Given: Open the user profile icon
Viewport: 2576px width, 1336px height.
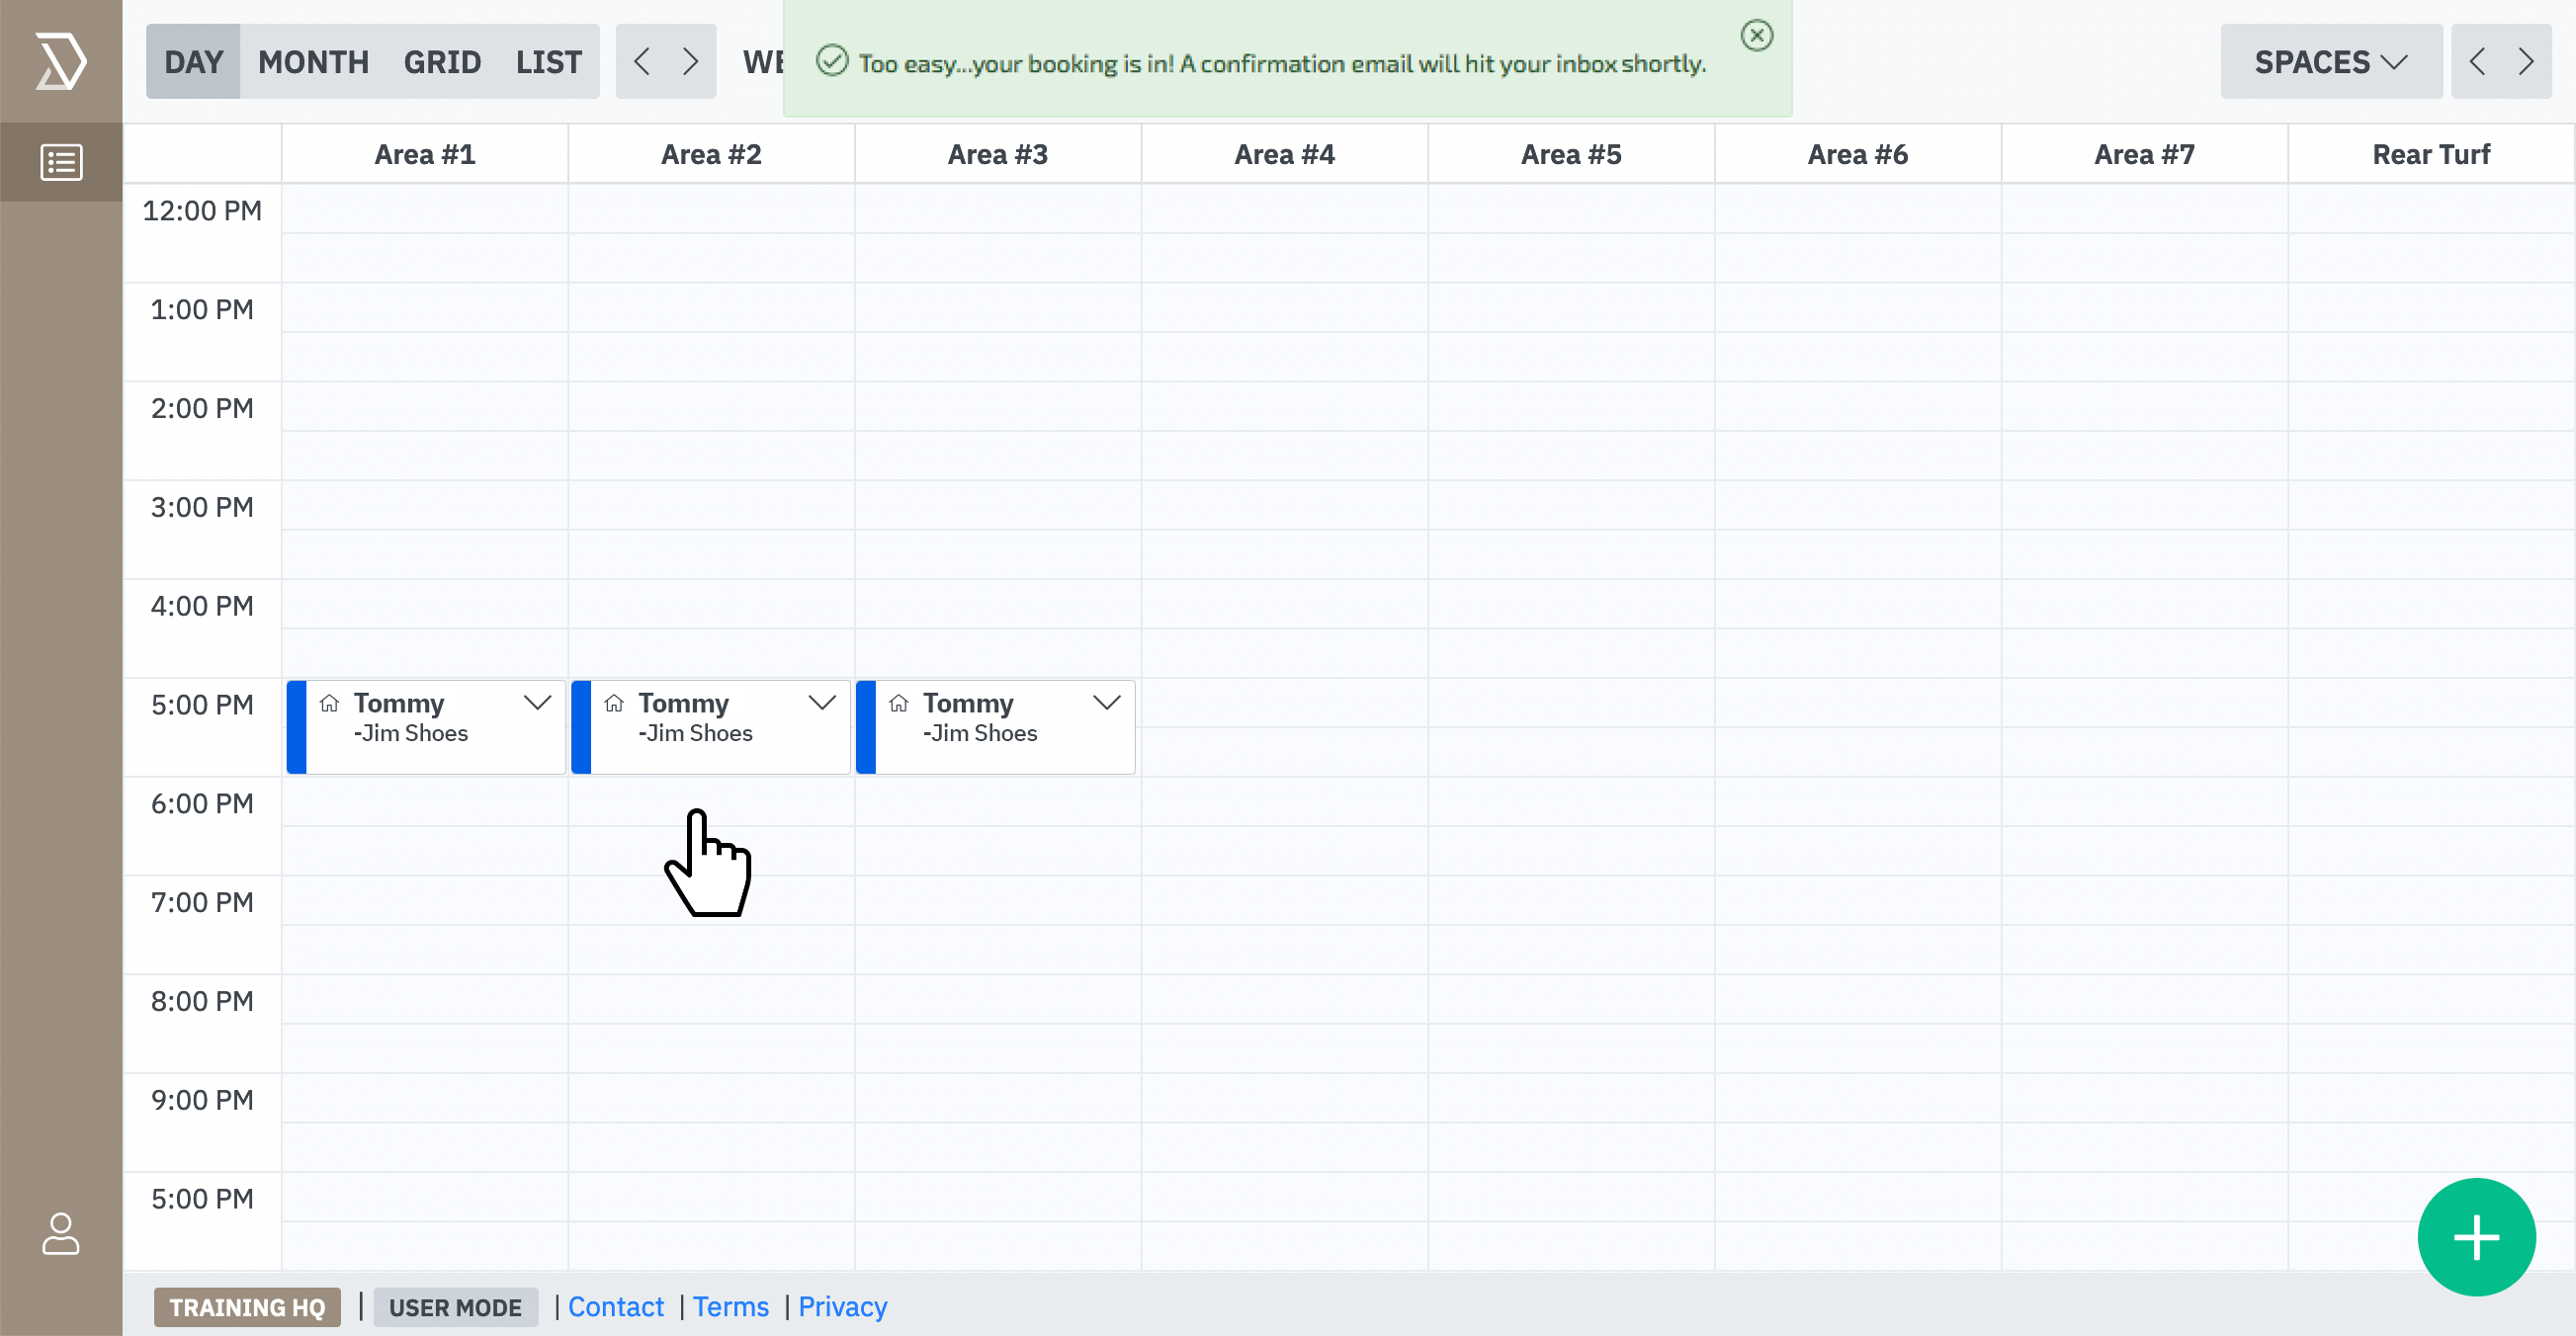Looking at the screenshot, I should (61, 1233).
